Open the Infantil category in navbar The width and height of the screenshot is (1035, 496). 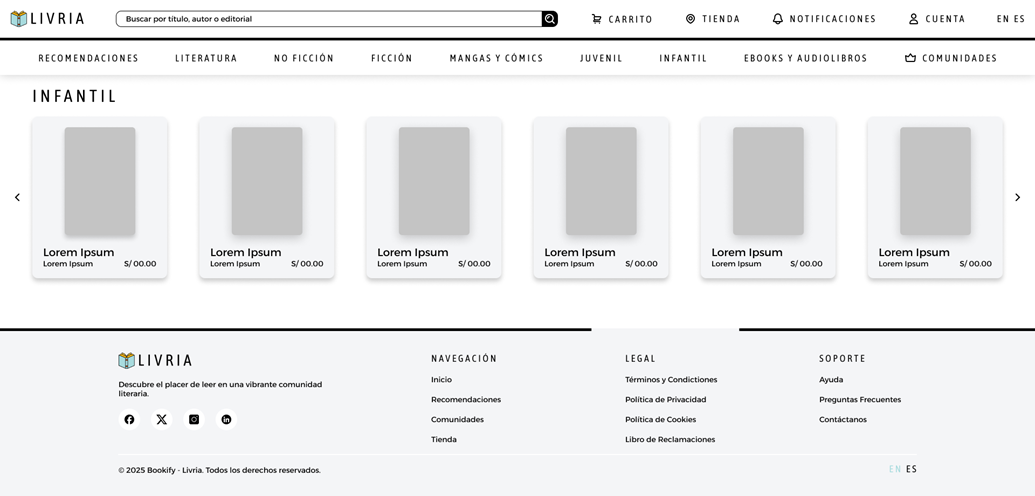683,58
